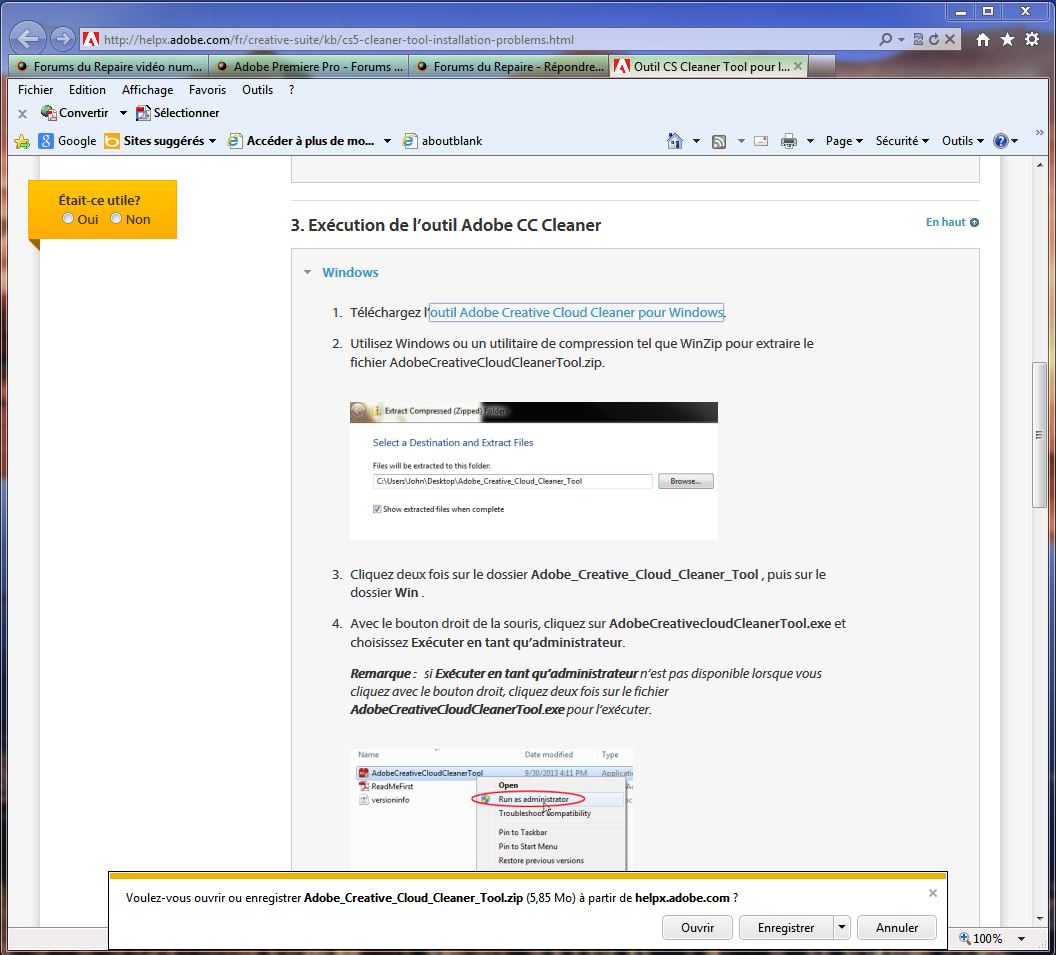The image size is (1056, 955).
Task: Click the search magnifier in address bar
Action: click(886, 39)
